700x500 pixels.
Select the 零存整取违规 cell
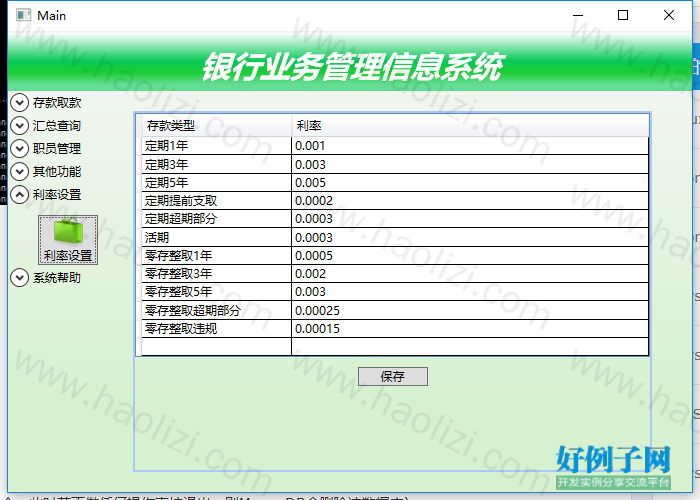[217, 329]
